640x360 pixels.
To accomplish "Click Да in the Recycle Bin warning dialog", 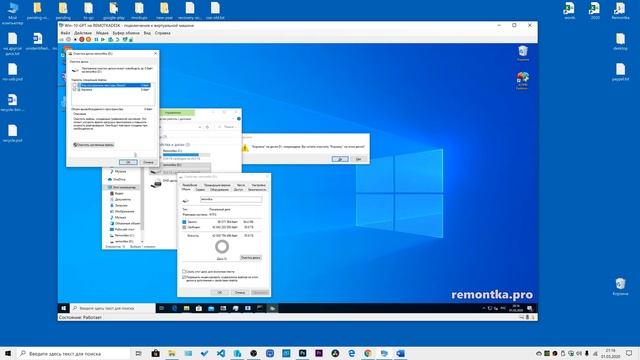I will pos(340,159).
